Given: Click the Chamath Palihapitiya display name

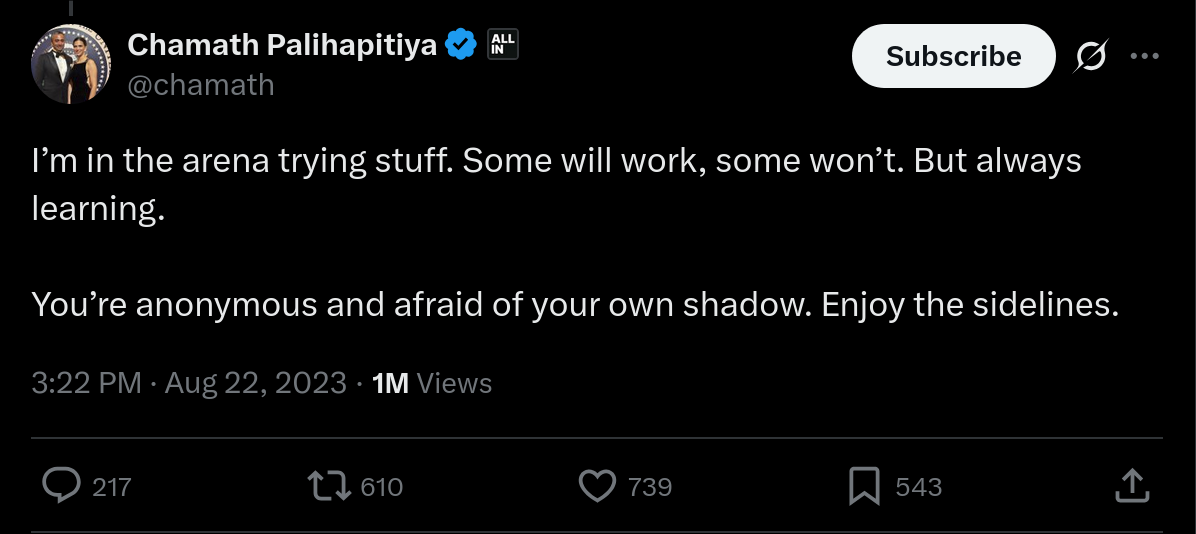Looking at the screenshot, I should point(282,44).
